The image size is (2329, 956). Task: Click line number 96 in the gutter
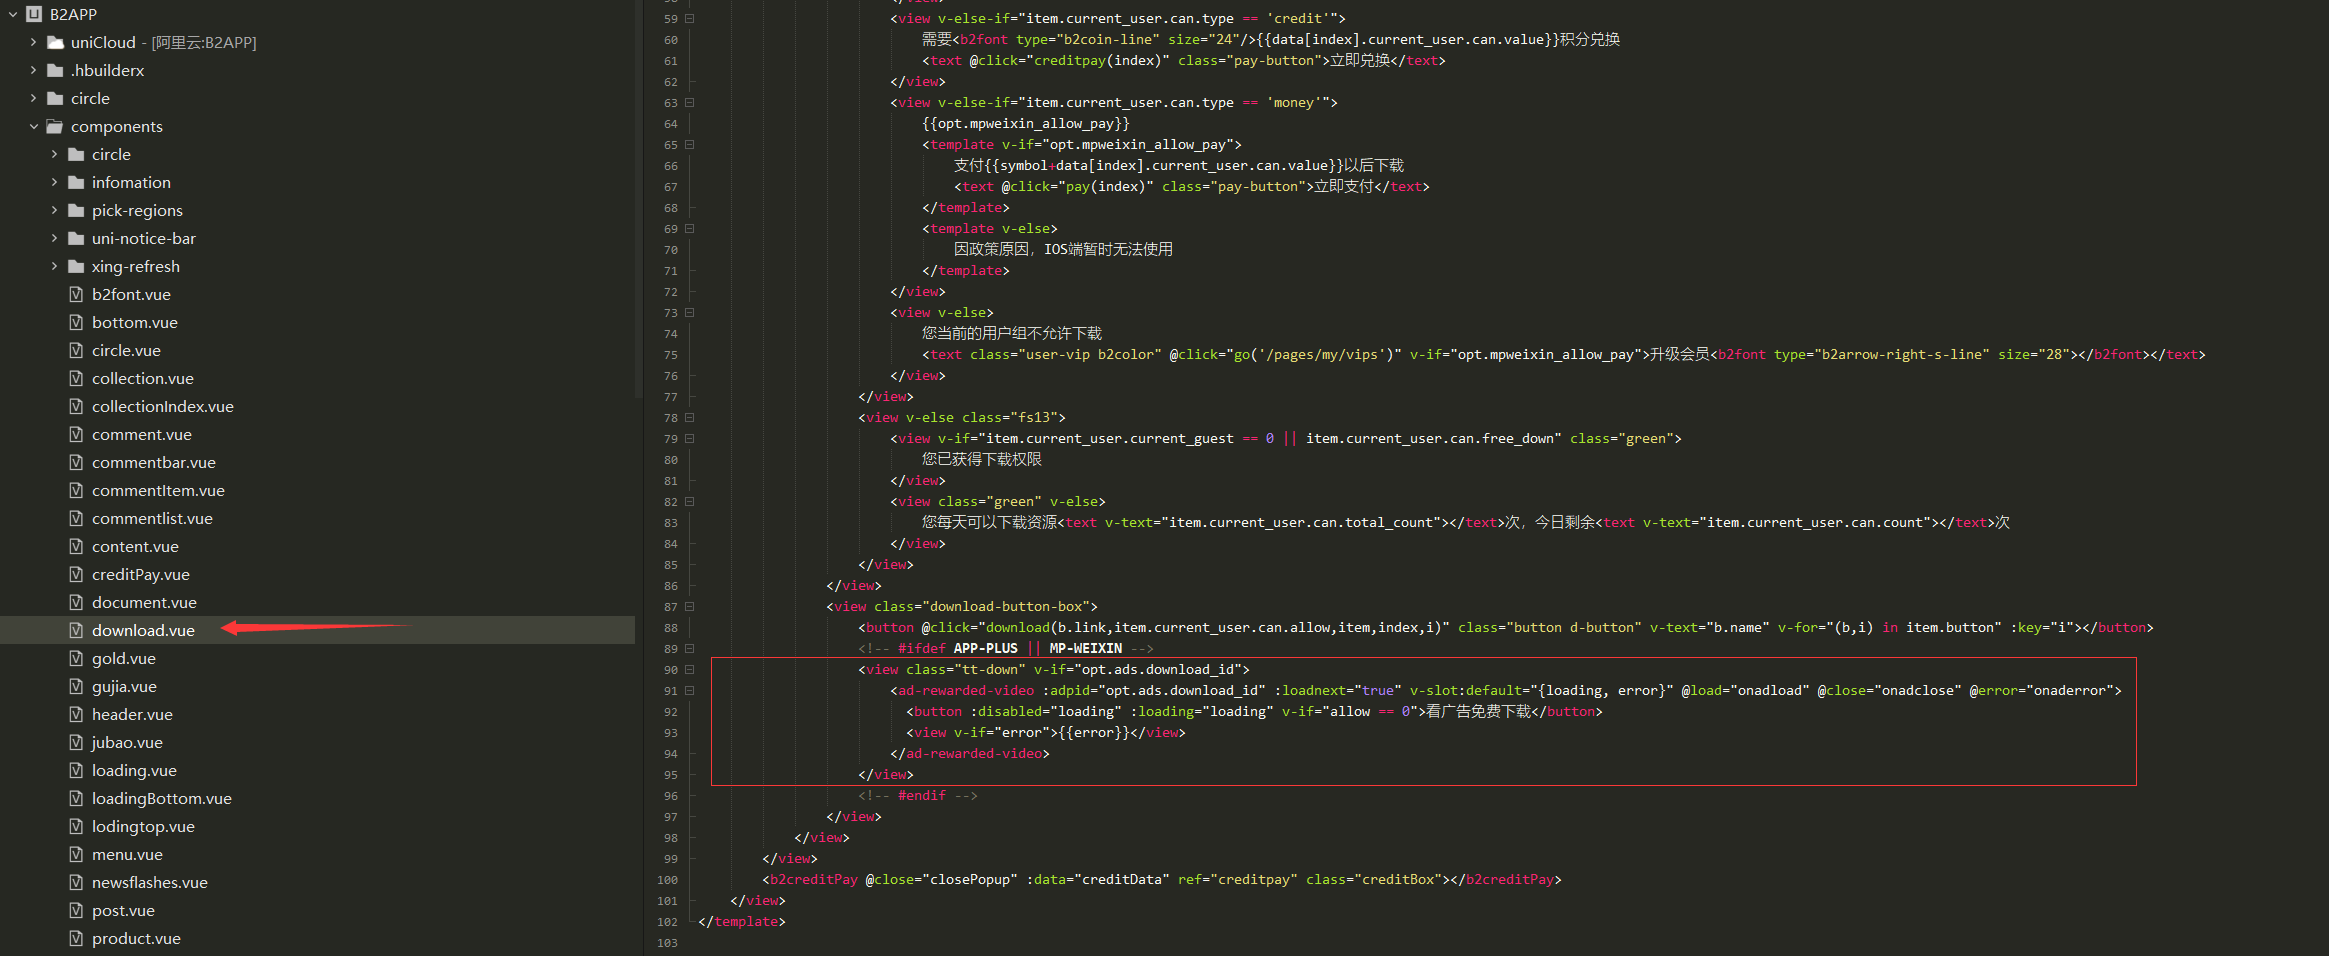coord(670,796)
